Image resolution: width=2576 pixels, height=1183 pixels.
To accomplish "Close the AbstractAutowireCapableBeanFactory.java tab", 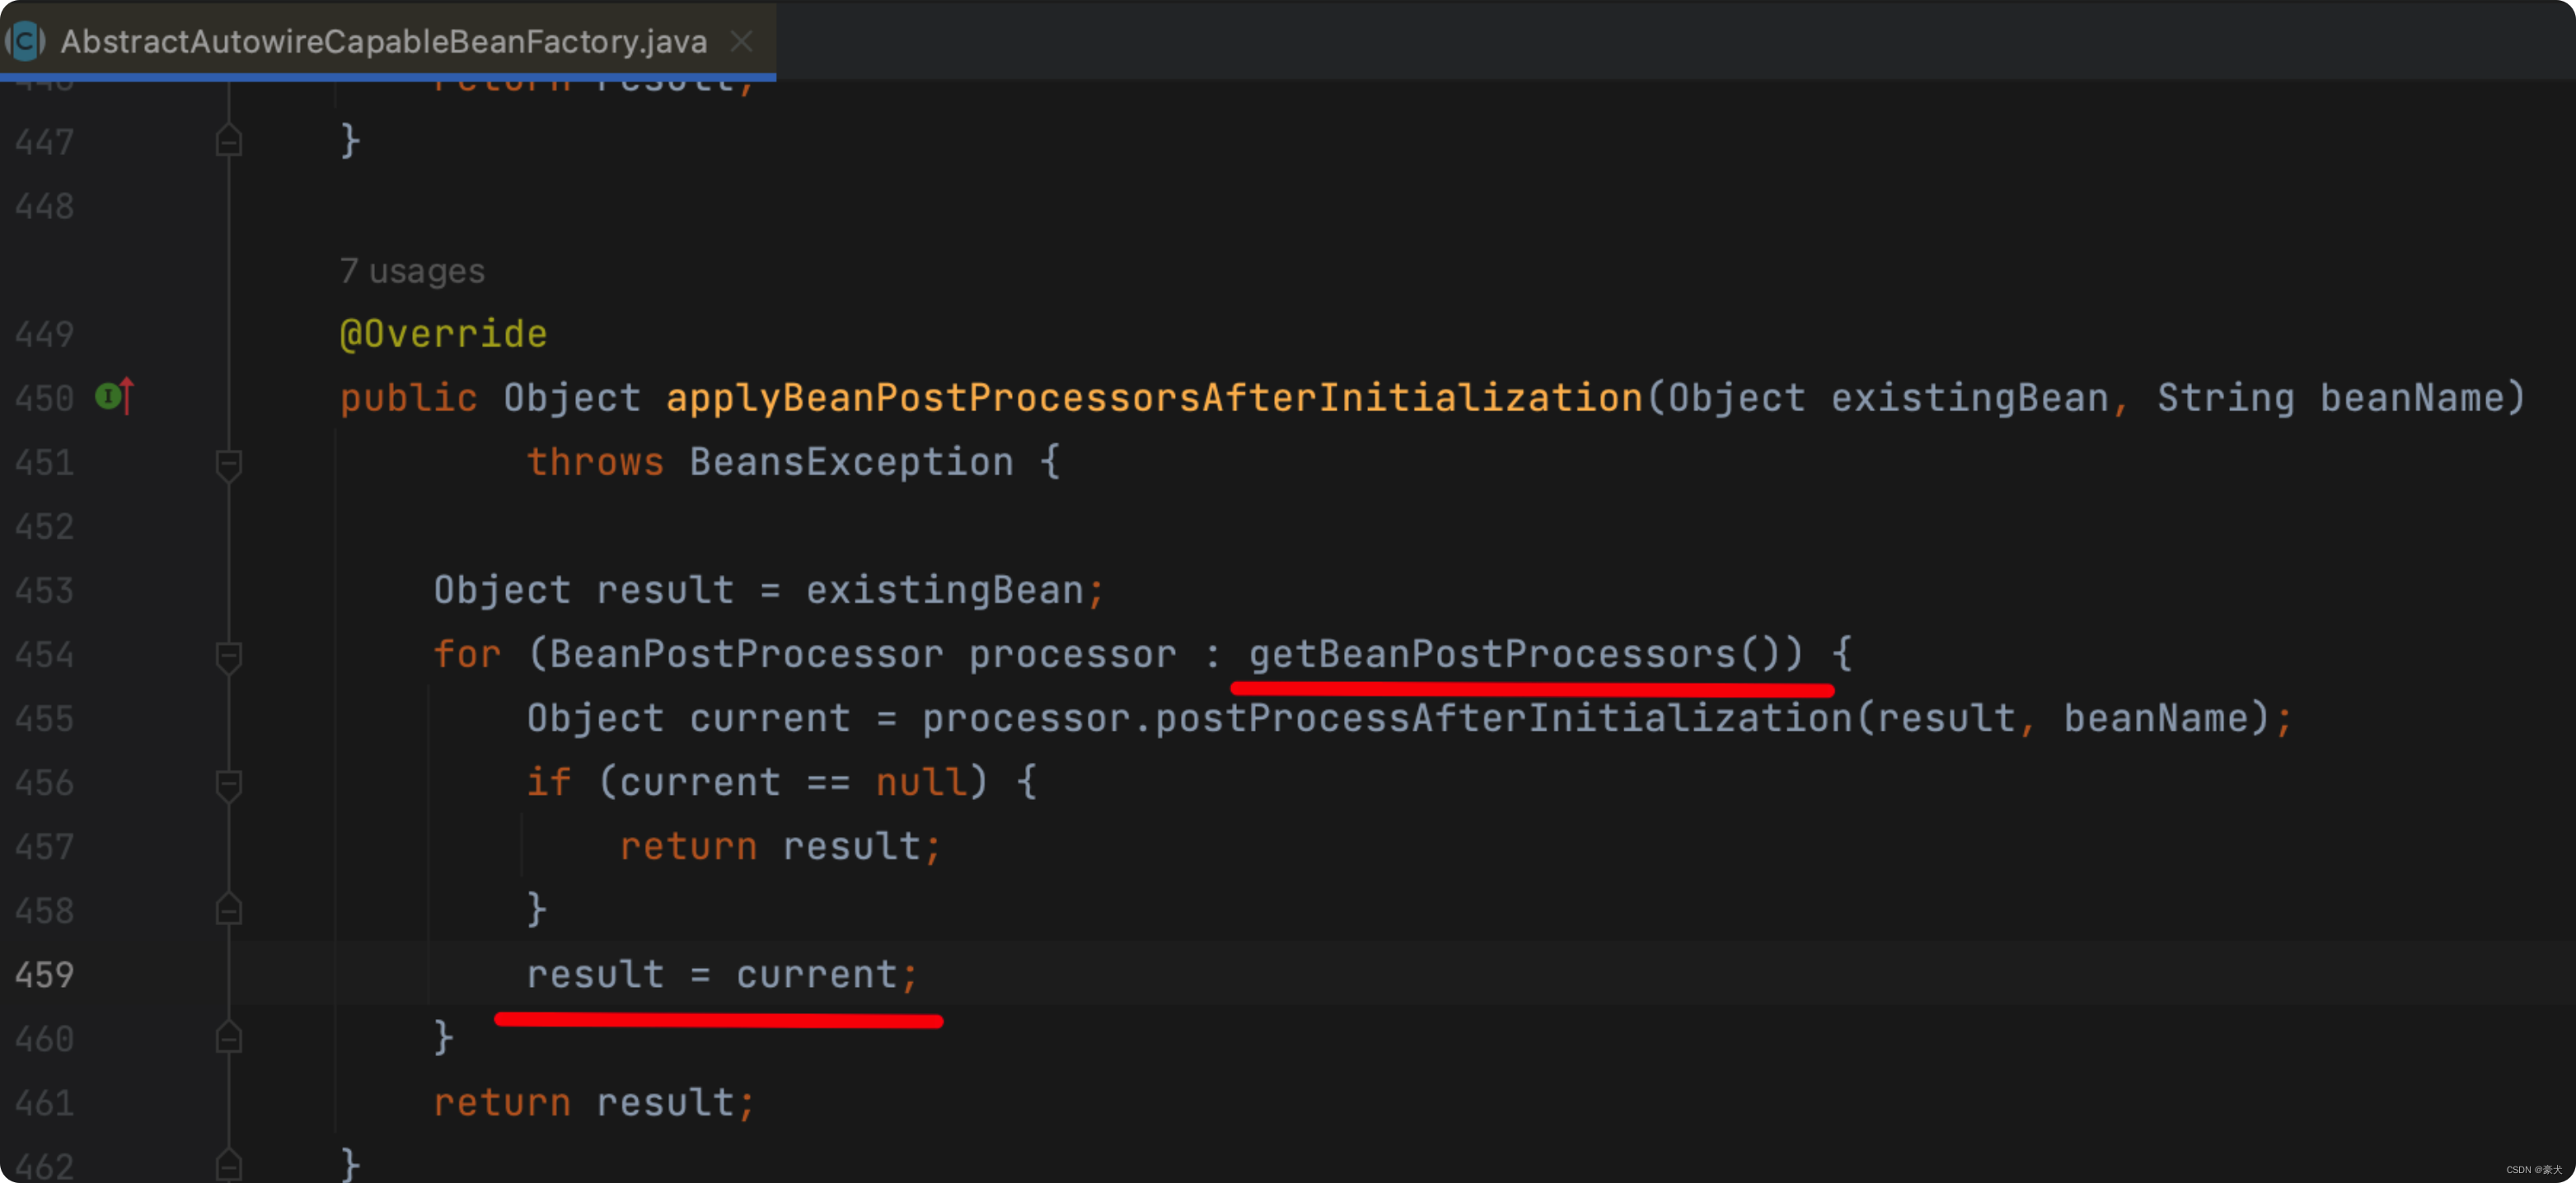I will click(741, 41).
